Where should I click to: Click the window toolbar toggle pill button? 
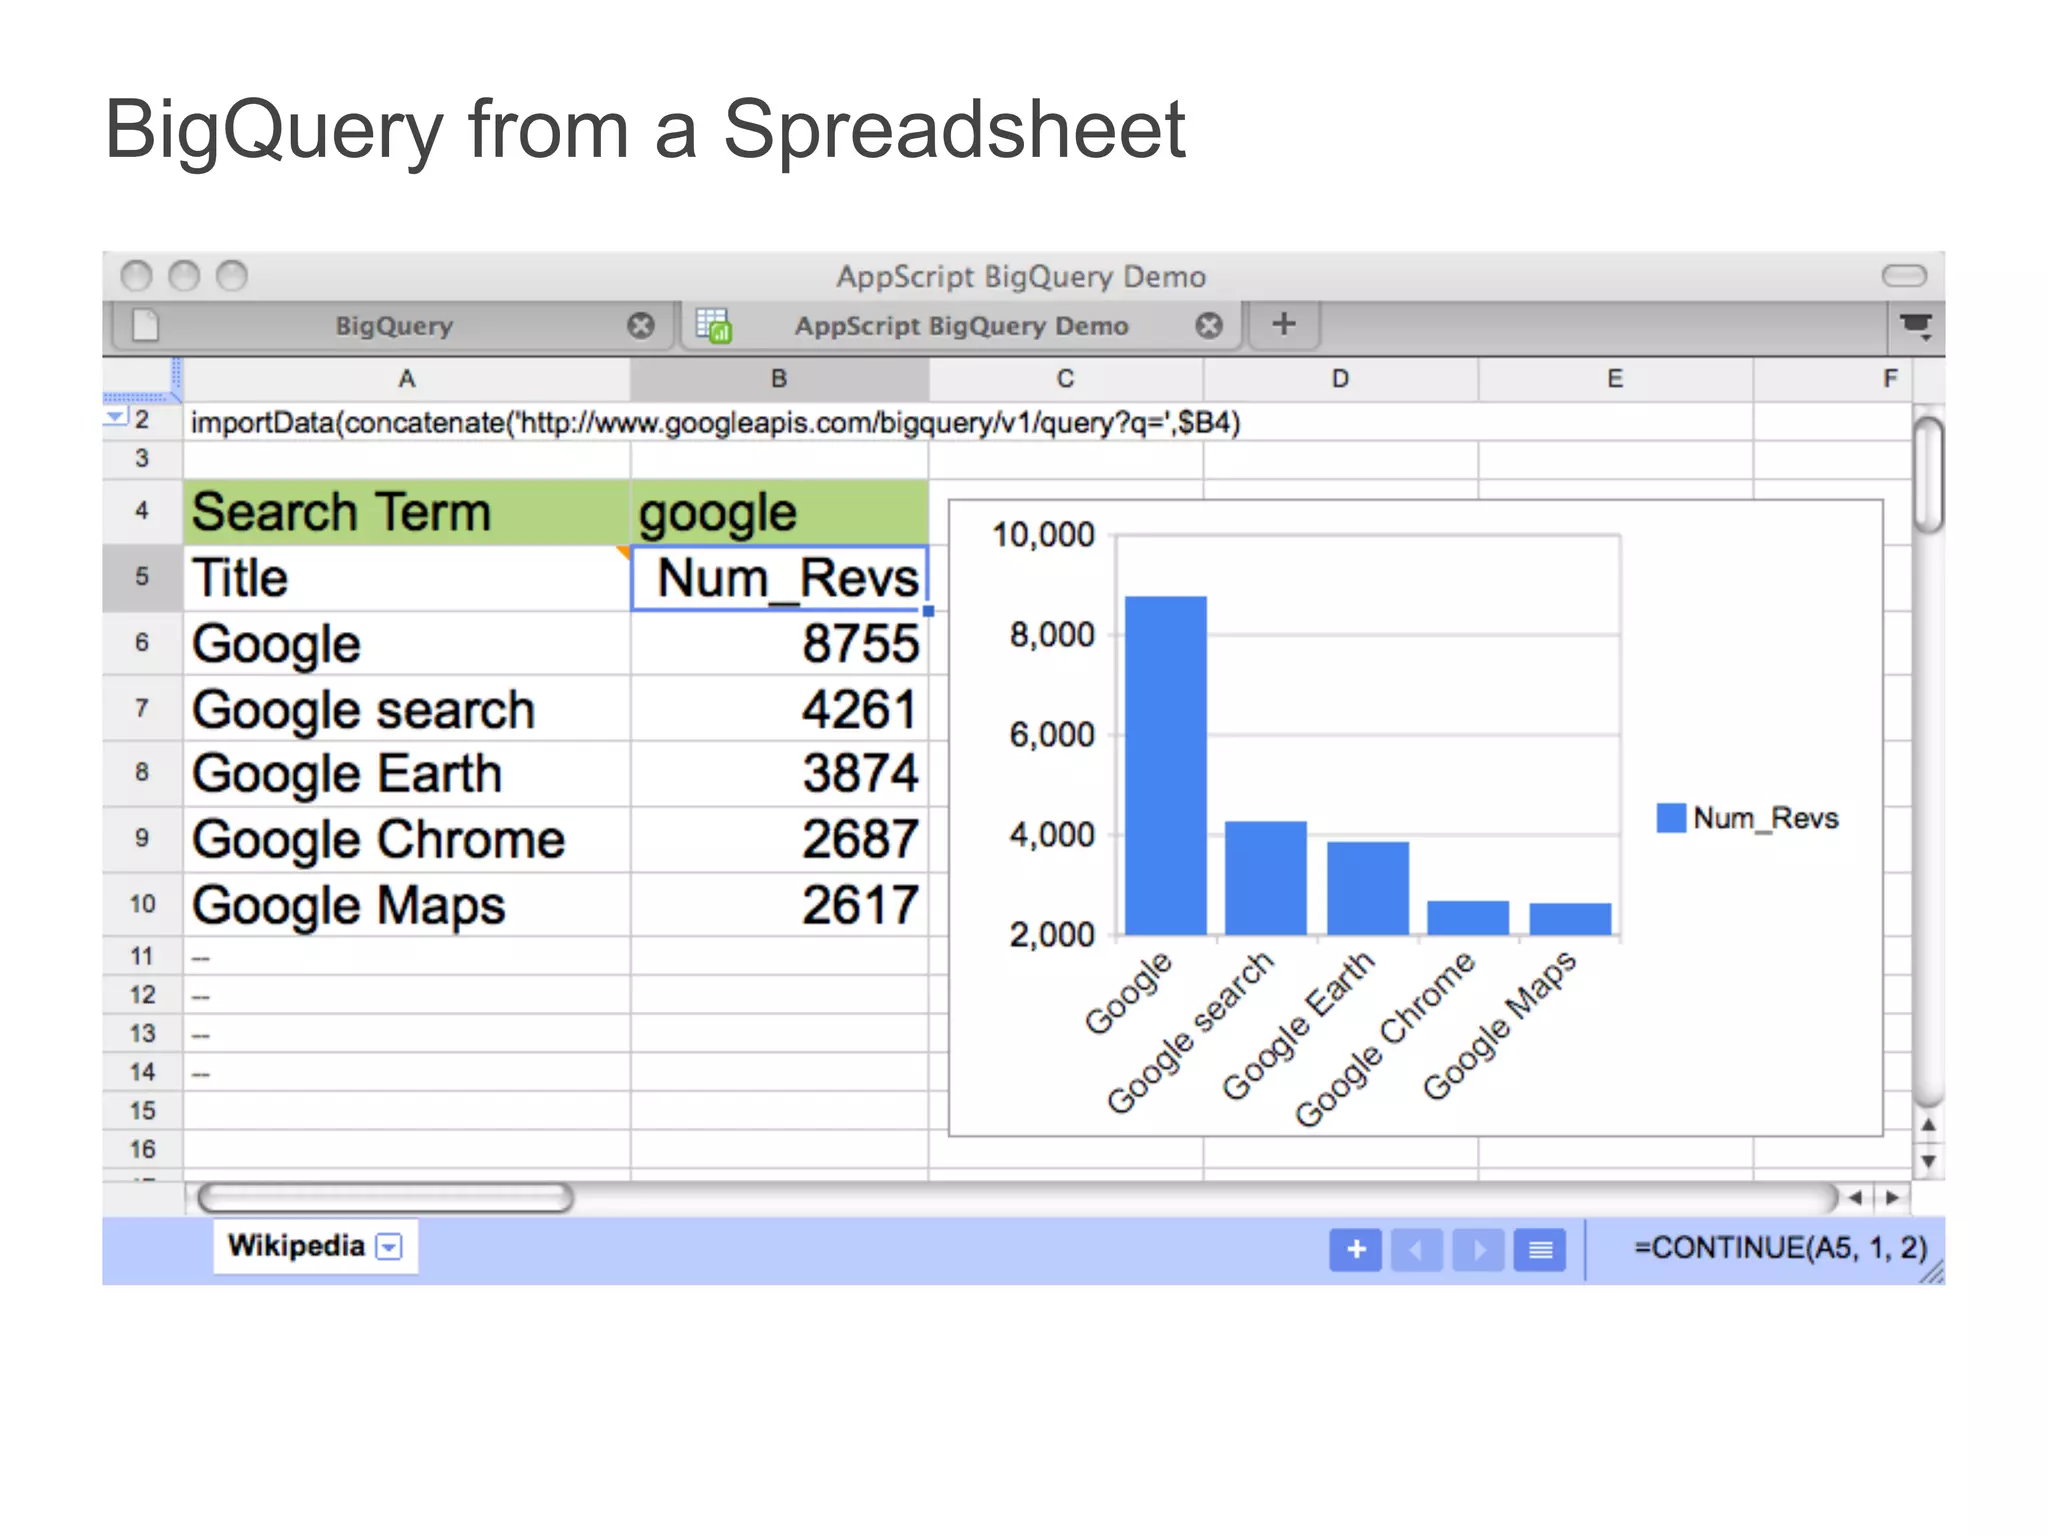[1904, 275]
